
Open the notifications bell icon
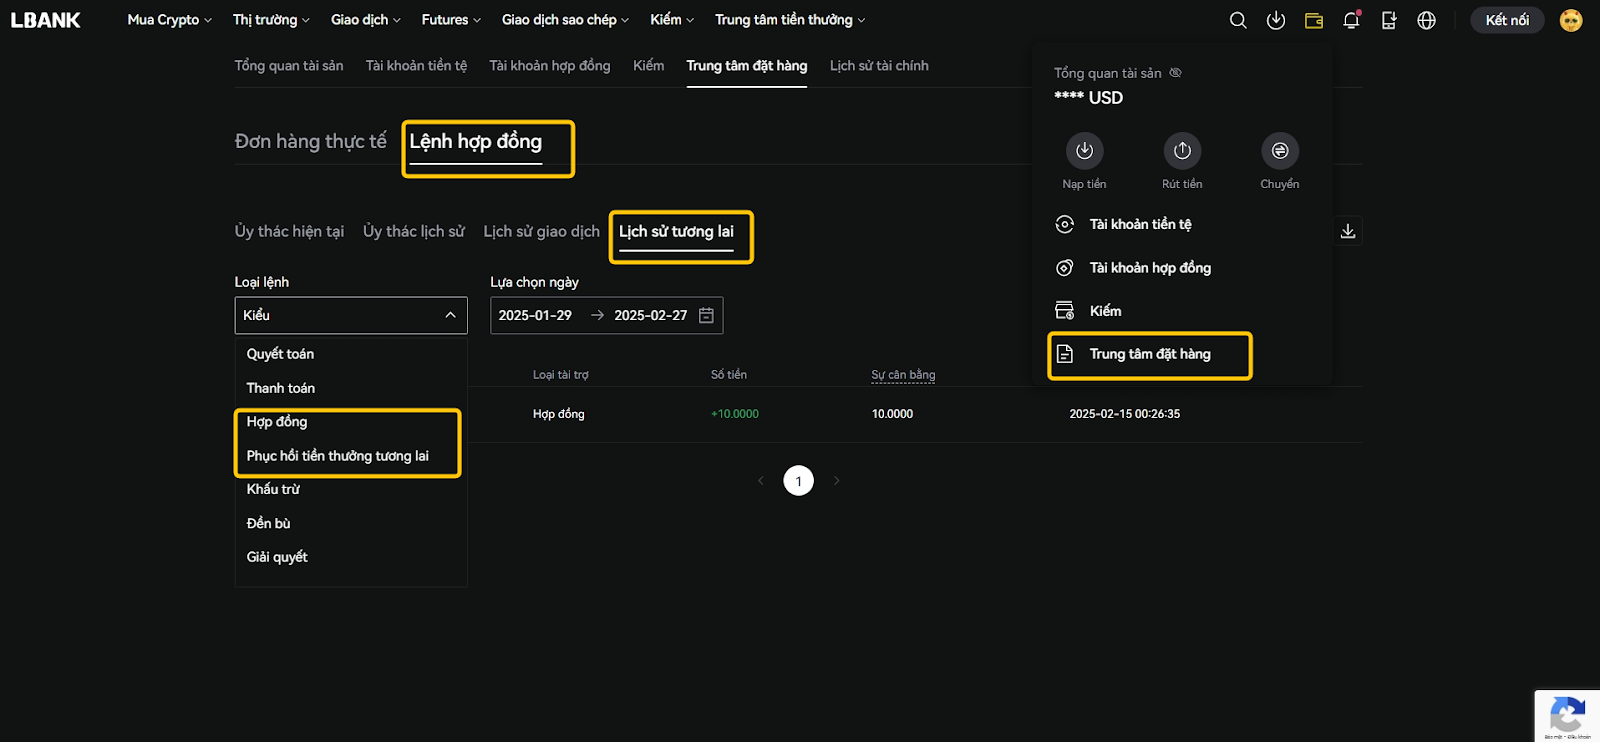[x=1351, y=20]
